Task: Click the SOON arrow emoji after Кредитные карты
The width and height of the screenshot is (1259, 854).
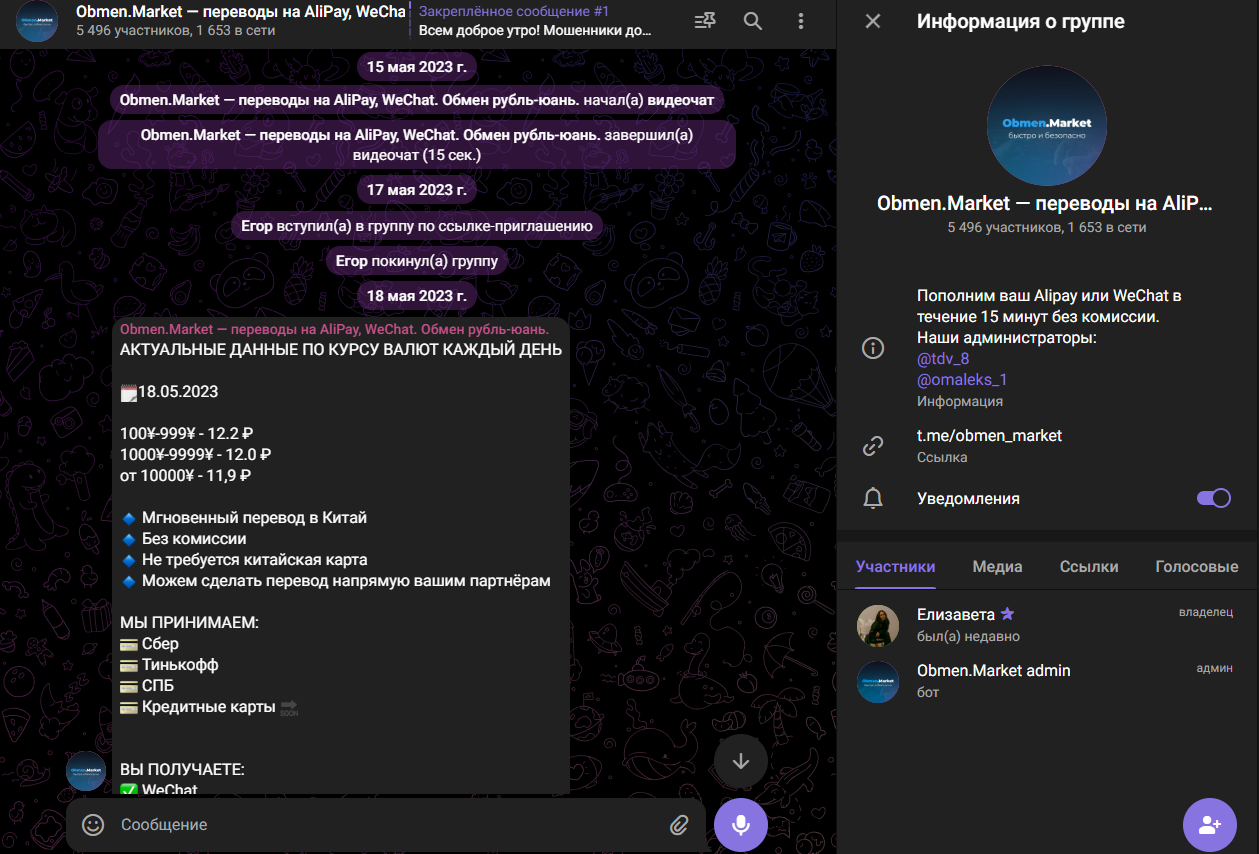Action: (289, 708)
